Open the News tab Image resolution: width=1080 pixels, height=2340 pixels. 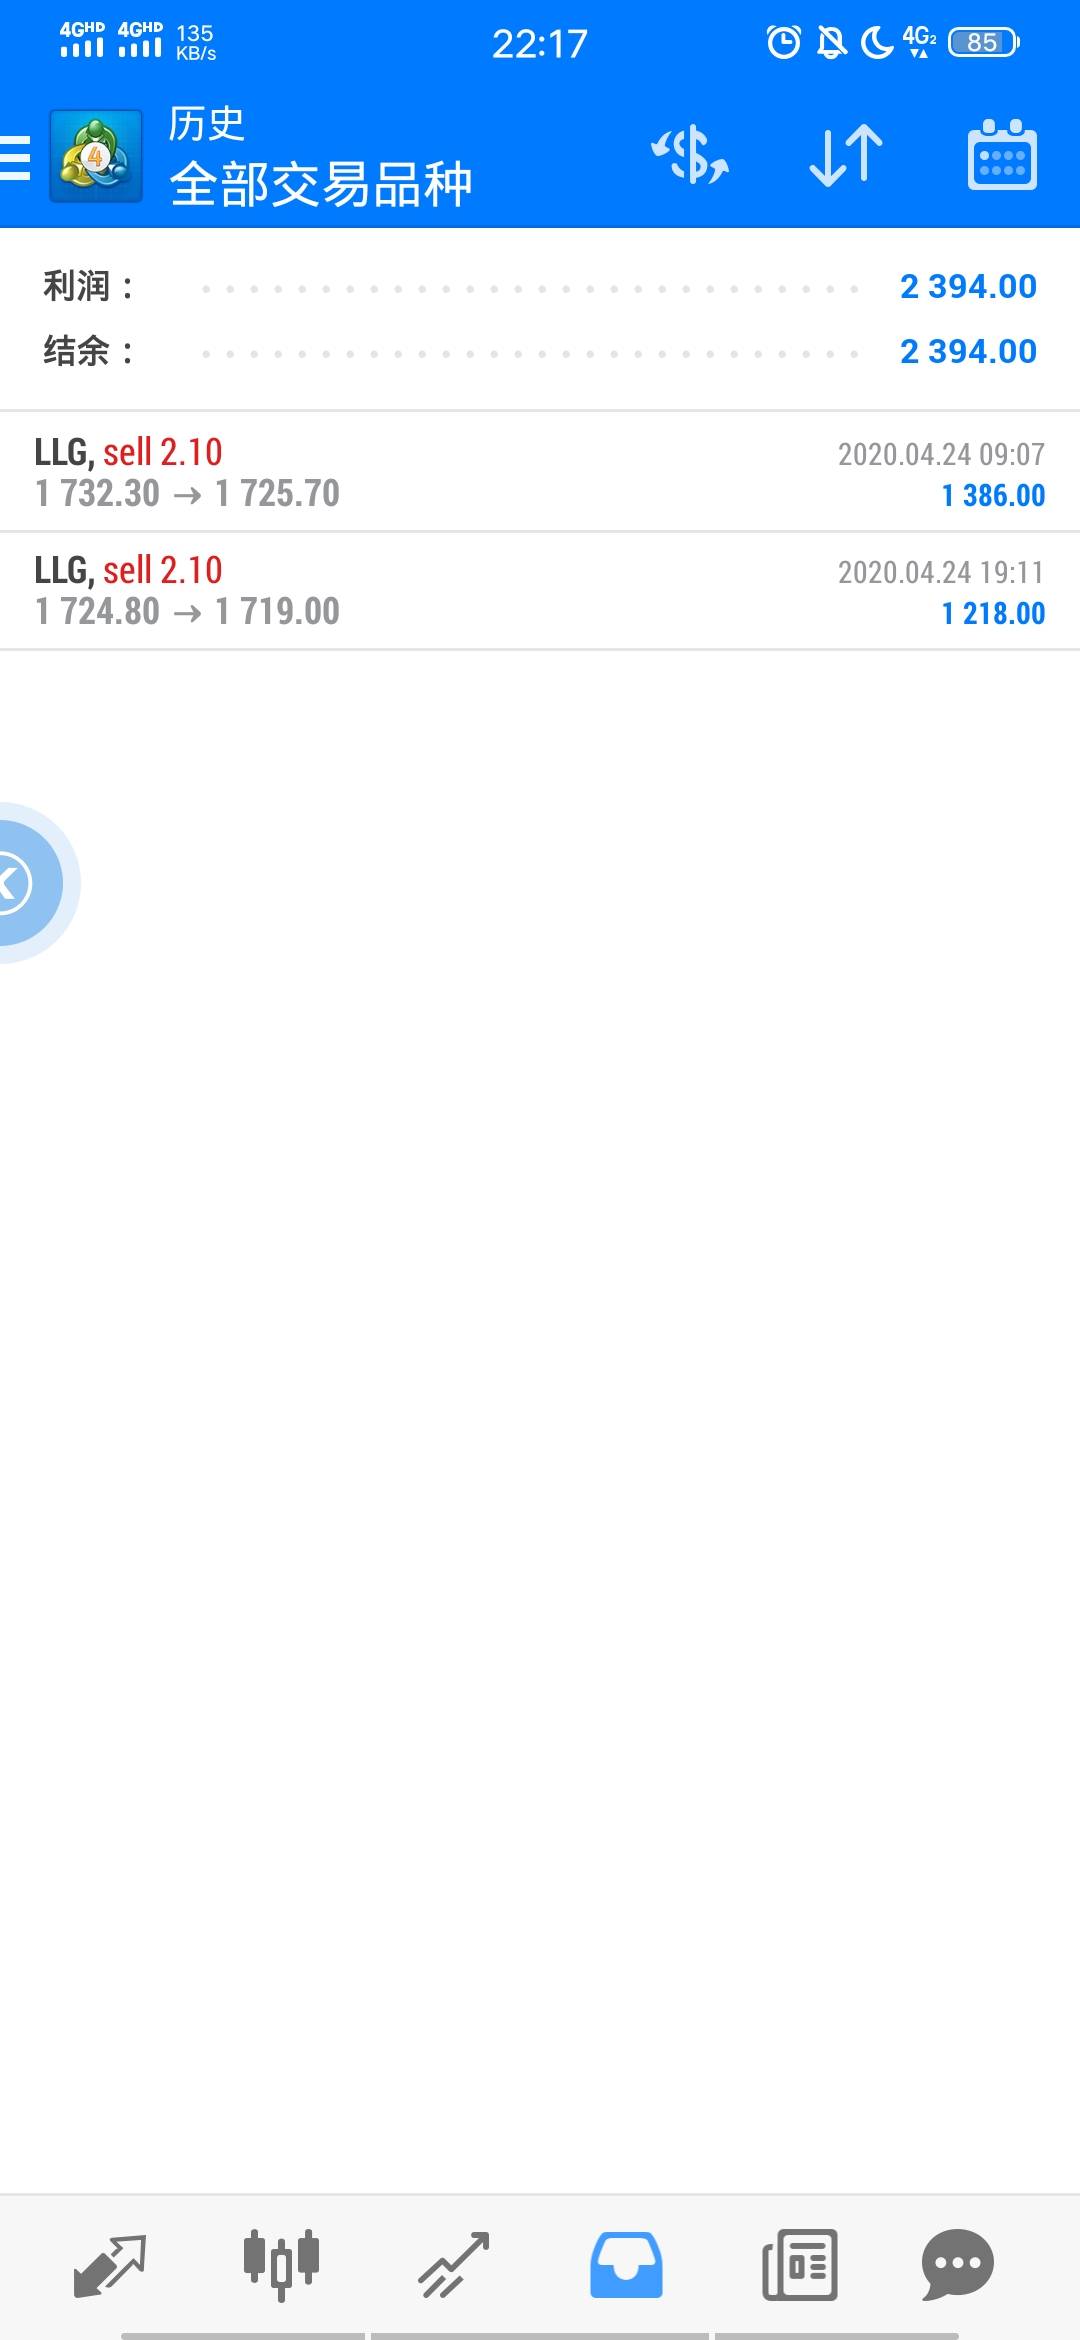799,2265
